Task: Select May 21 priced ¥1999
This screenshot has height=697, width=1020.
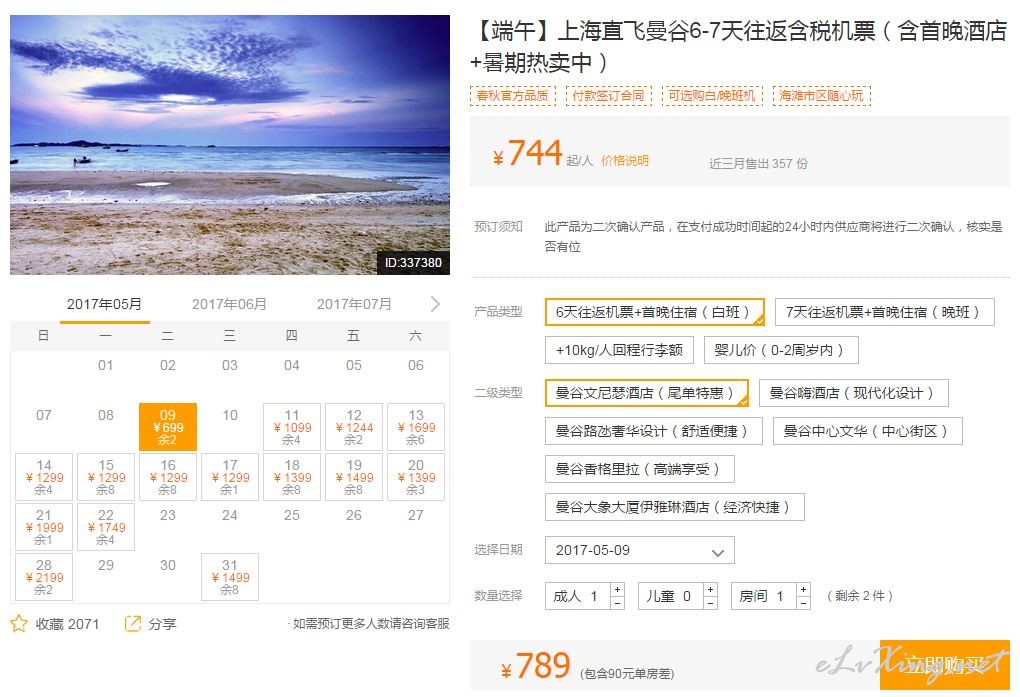Action: click(44, 527)
